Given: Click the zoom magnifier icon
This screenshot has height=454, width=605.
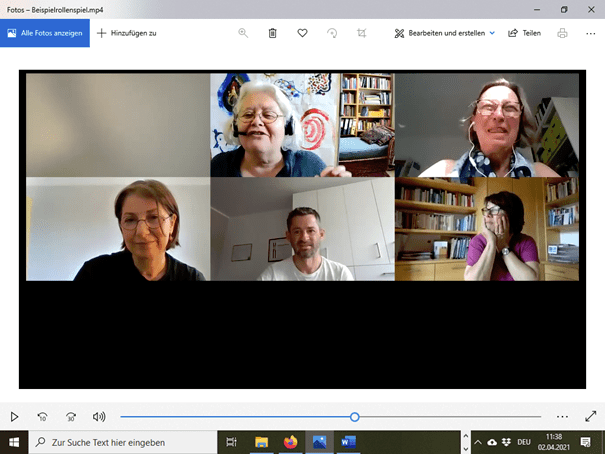Looking at the screenshot, I should pos(243,33).
